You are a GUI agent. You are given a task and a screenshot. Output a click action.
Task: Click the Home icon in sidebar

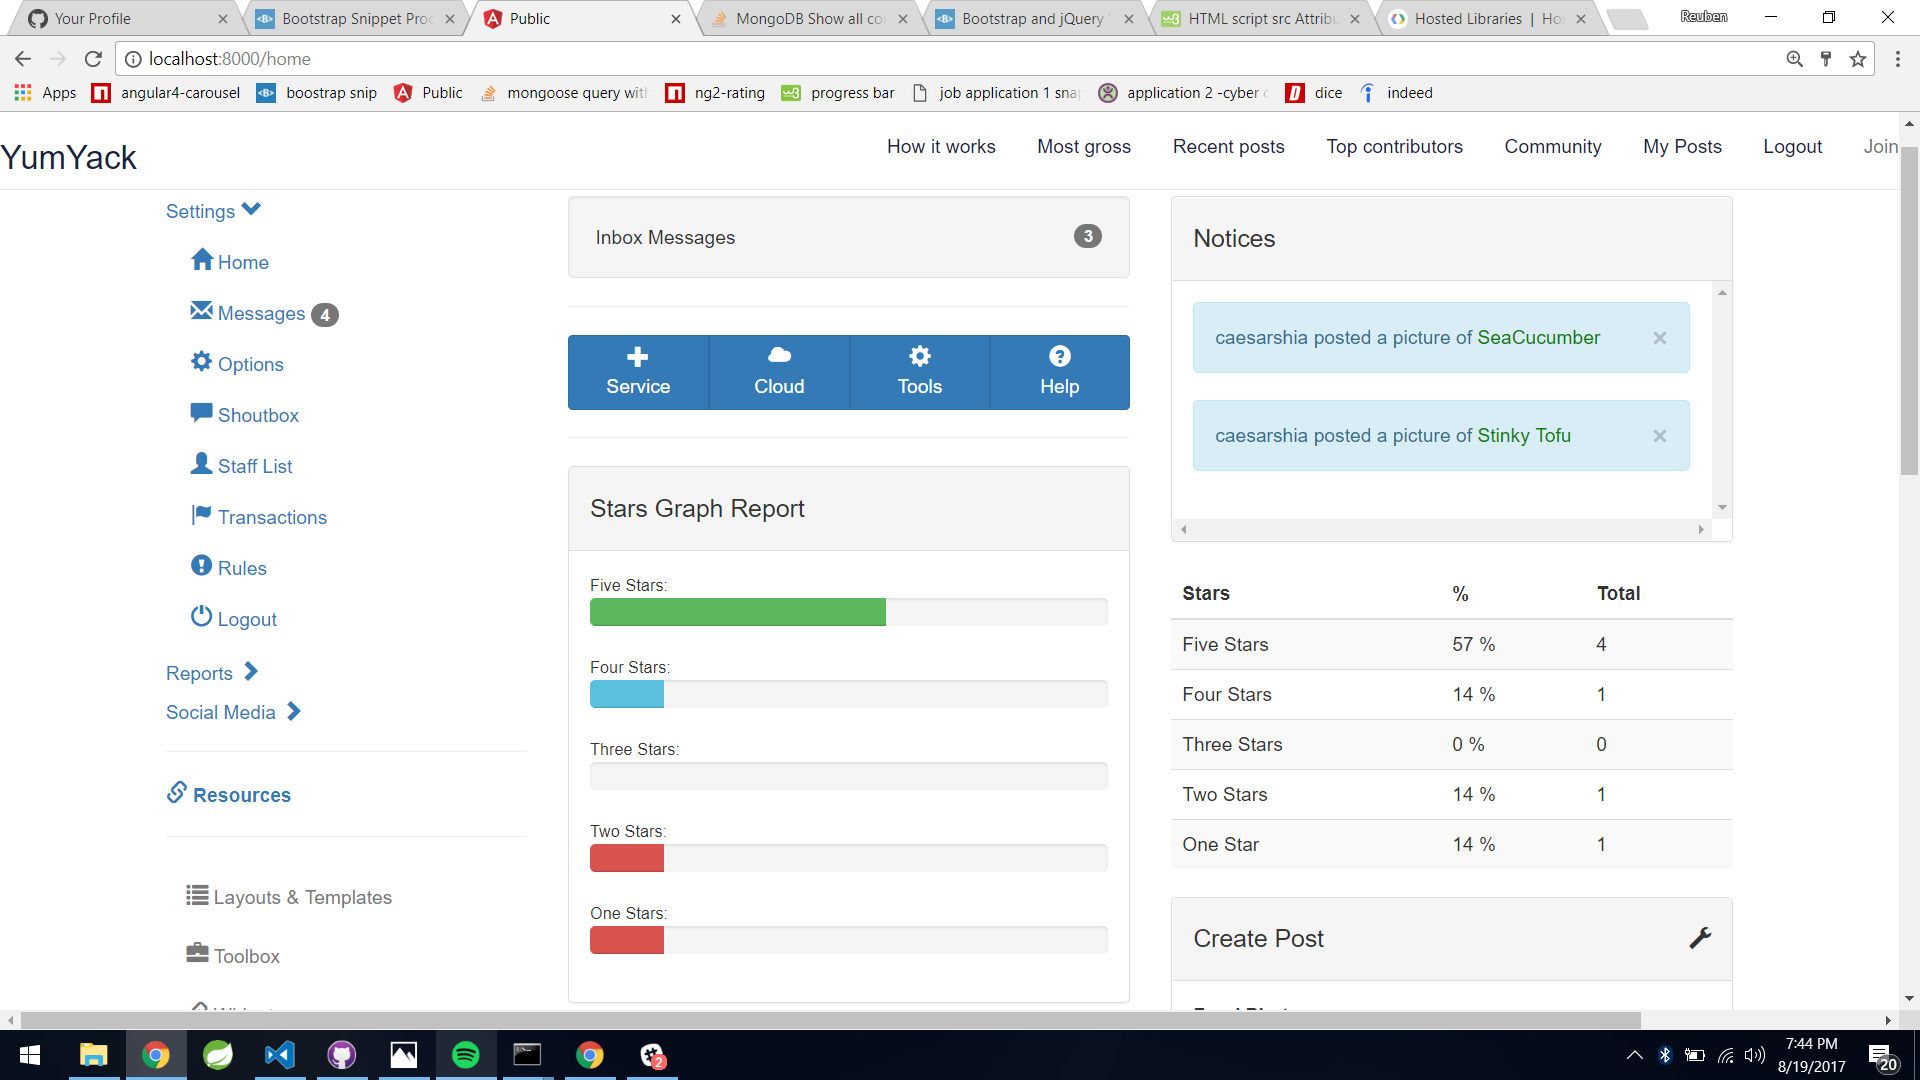[x=202, y=260]
